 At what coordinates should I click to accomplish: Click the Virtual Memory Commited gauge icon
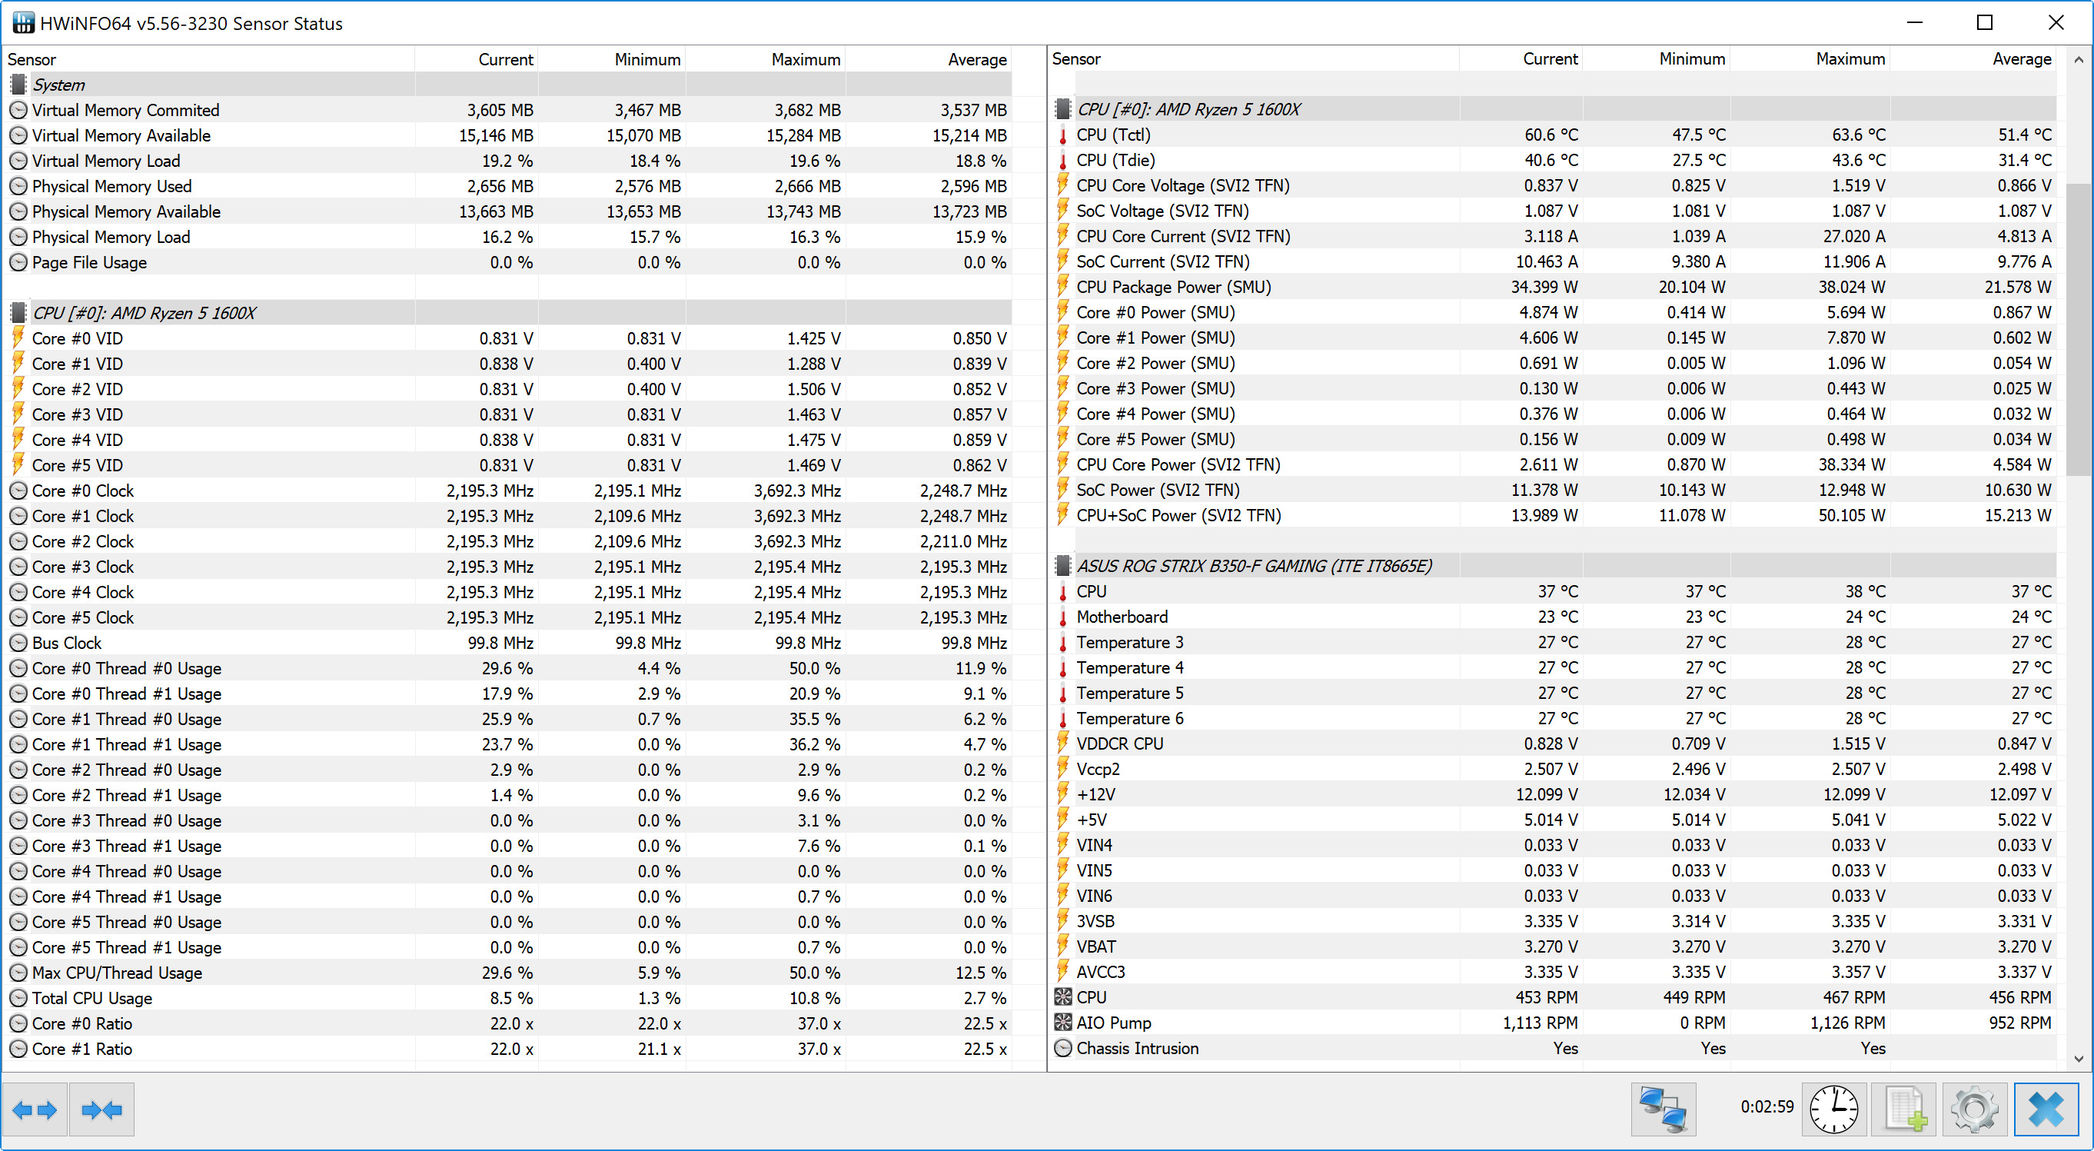click(18, 110)
